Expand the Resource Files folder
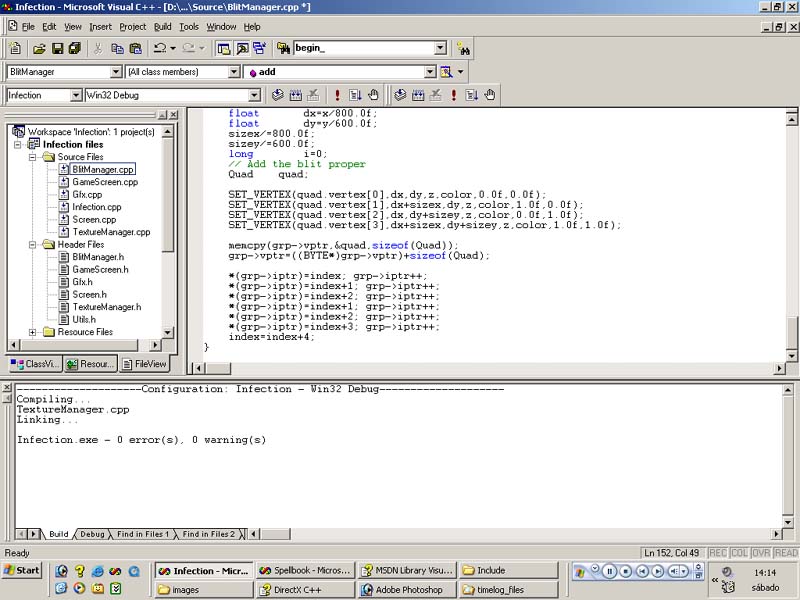The width and height of the screenshot is (800, 600). [32, 333]
